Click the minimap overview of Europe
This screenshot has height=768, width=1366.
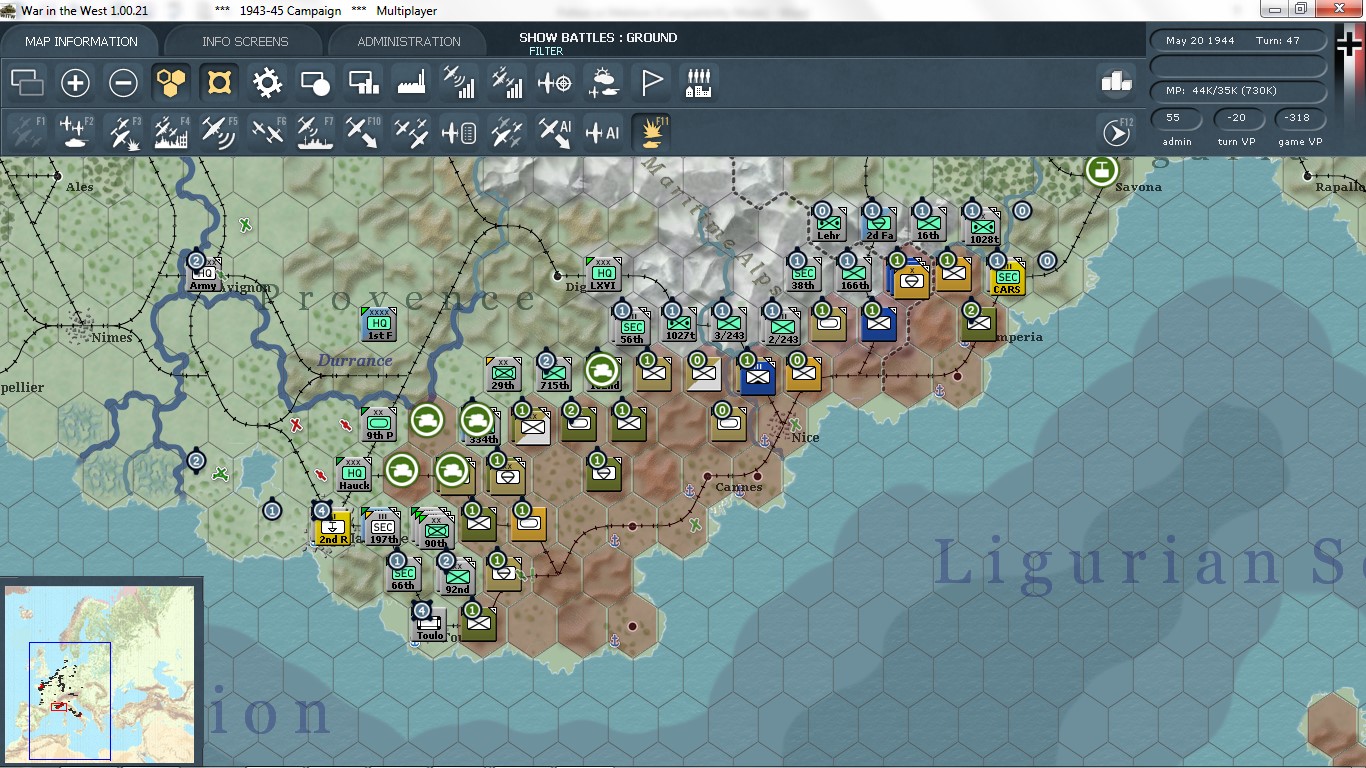click(99, 672)
